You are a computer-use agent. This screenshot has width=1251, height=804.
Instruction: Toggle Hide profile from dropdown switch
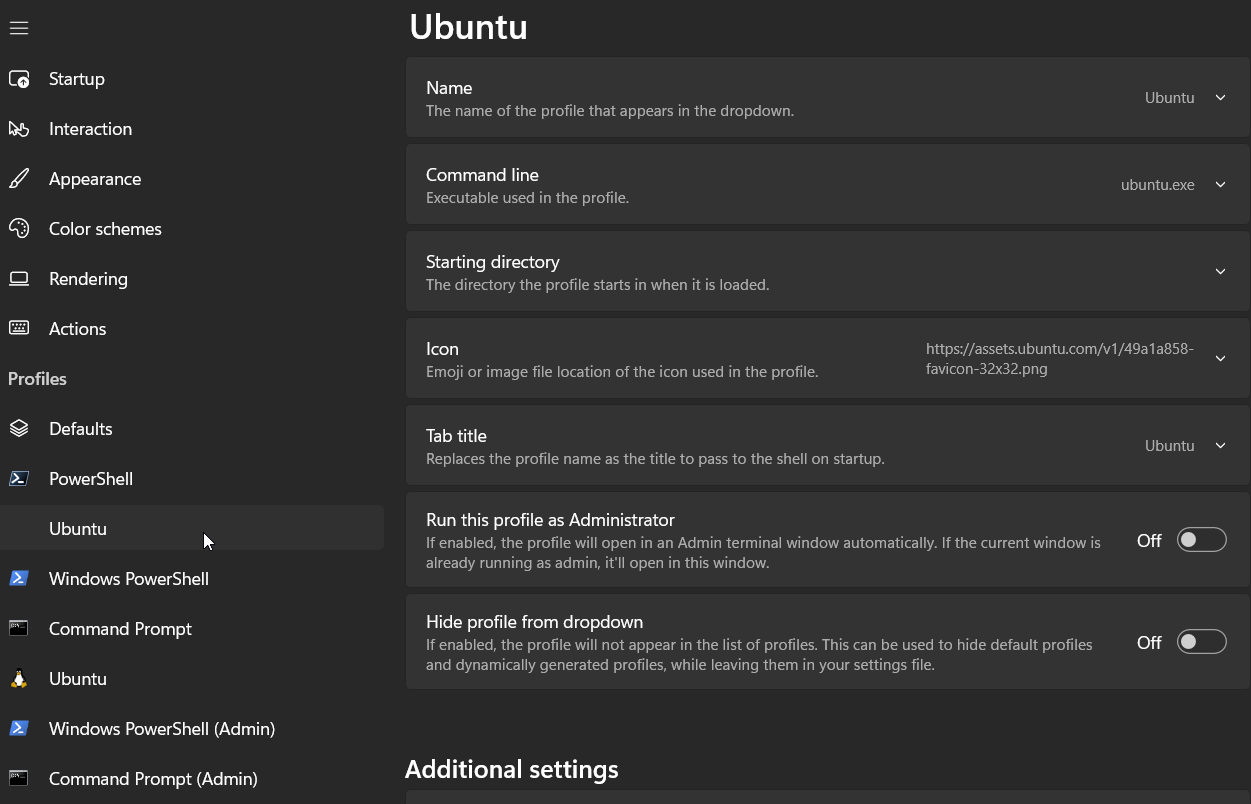(1201, 642)
